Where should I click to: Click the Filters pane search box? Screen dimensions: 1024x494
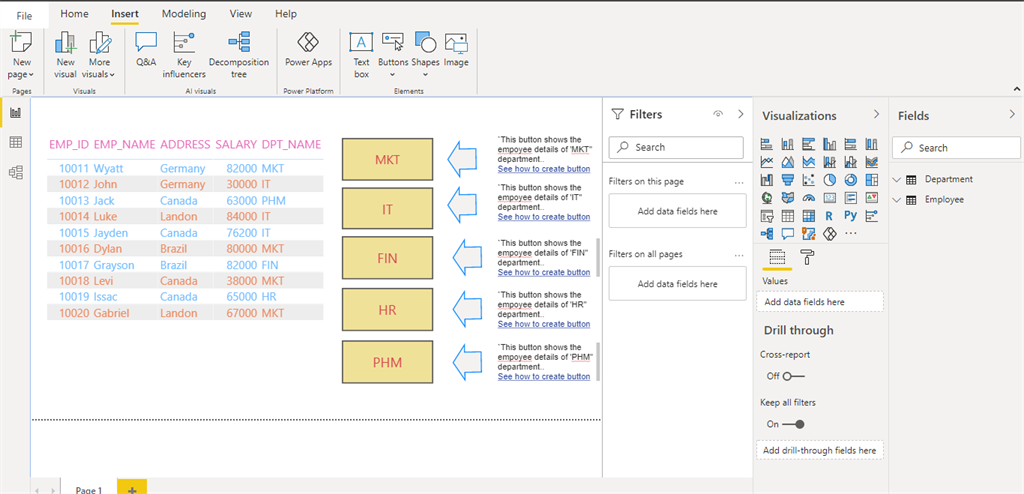point(676,147)
